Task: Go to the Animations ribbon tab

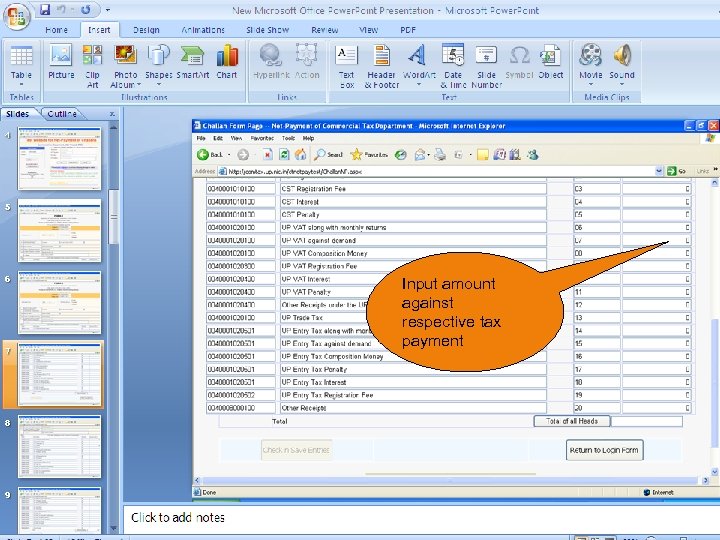Action: 203,30
